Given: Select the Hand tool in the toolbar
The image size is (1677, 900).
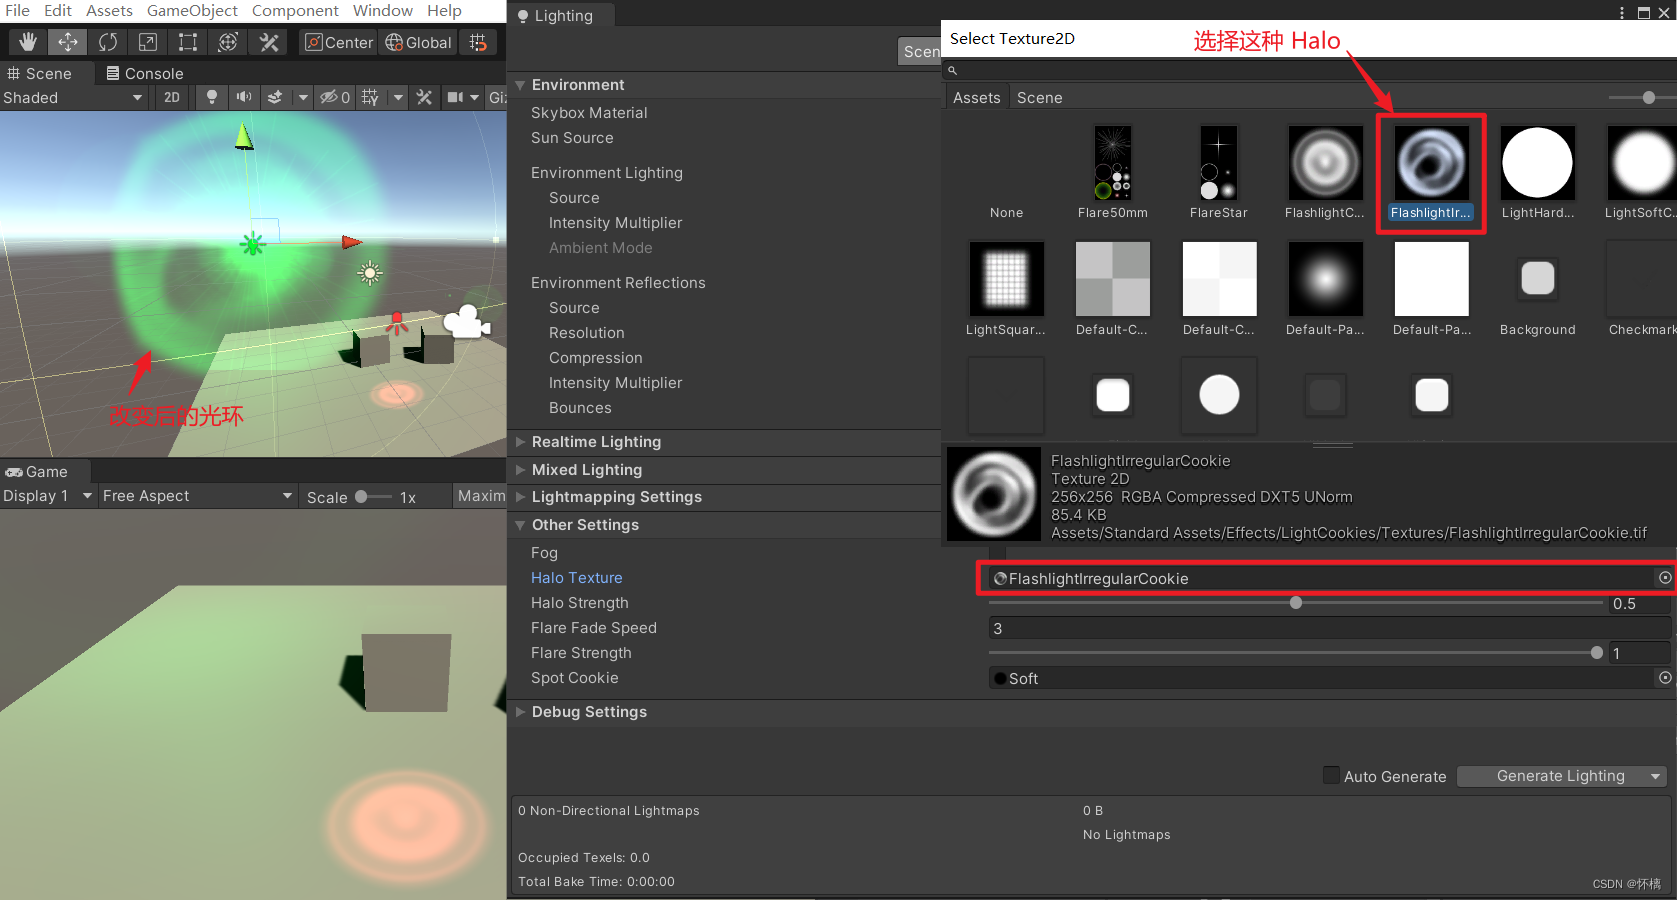Looking at the screenshot, I should tap(27, 42).
